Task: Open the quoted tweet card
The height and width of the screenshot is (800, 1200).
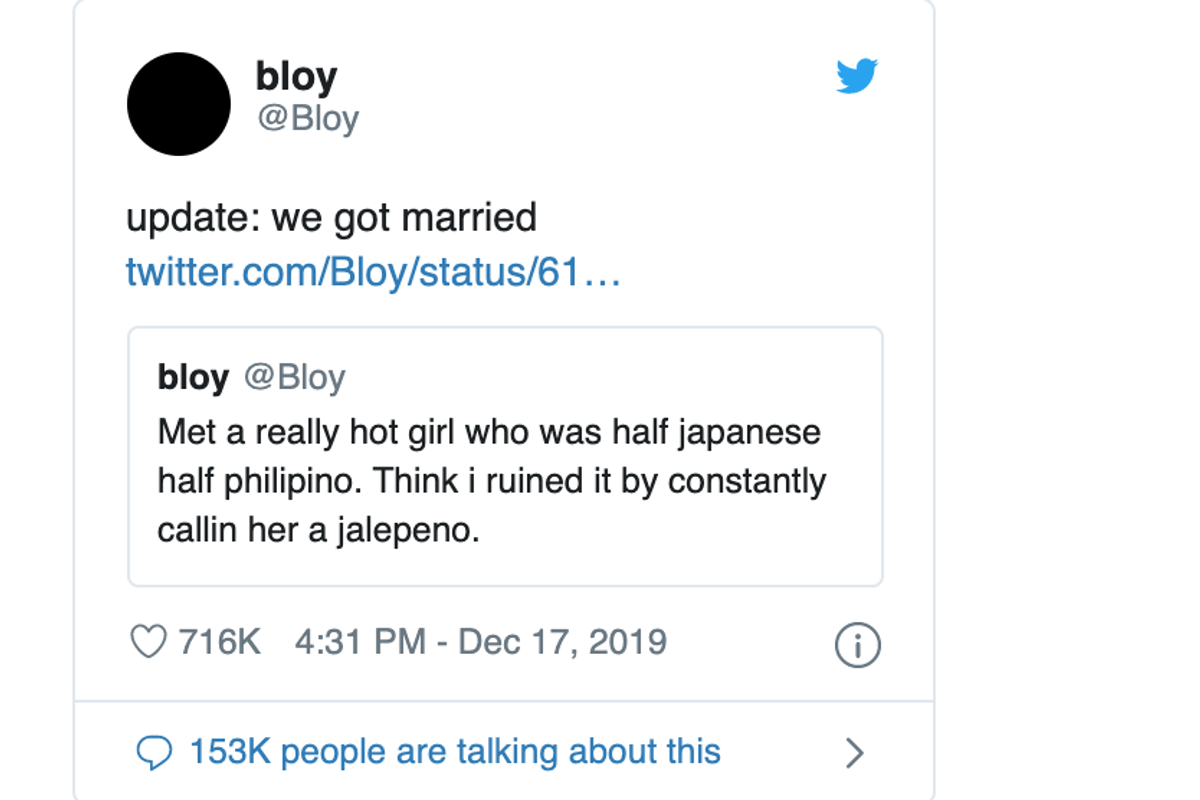Action: [504, 455]
